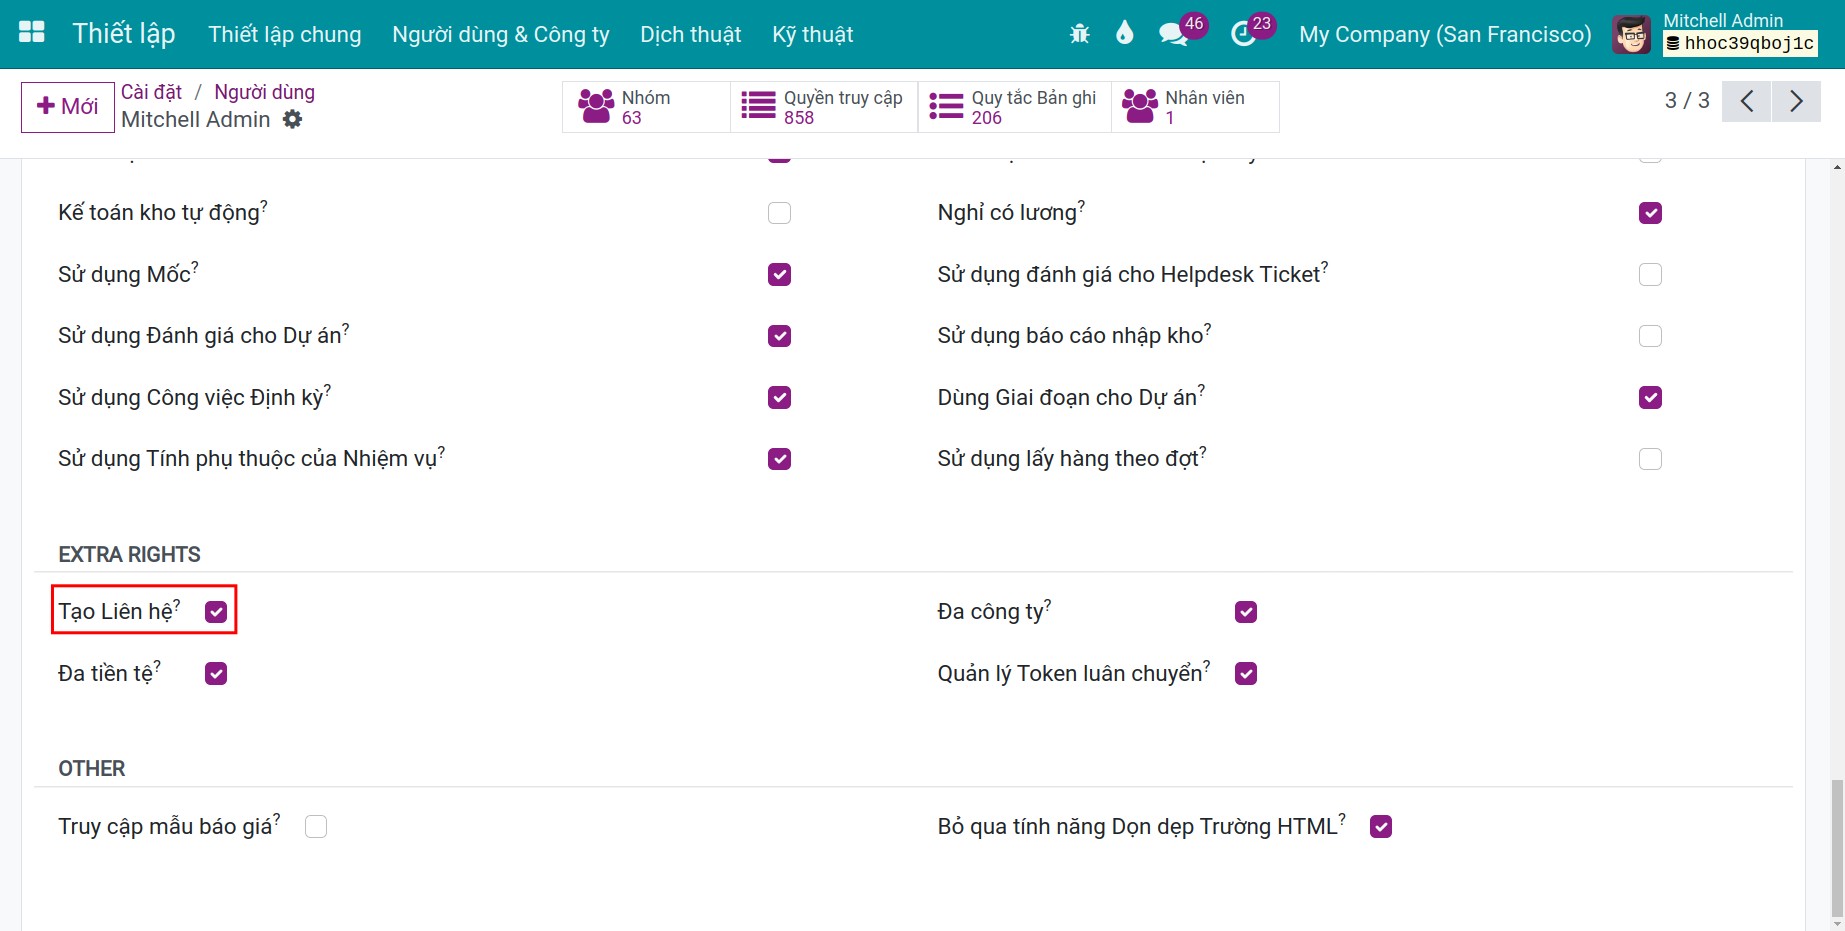
Task: Click the Nhân viên people icon
Action: (x=1140, y=106)
